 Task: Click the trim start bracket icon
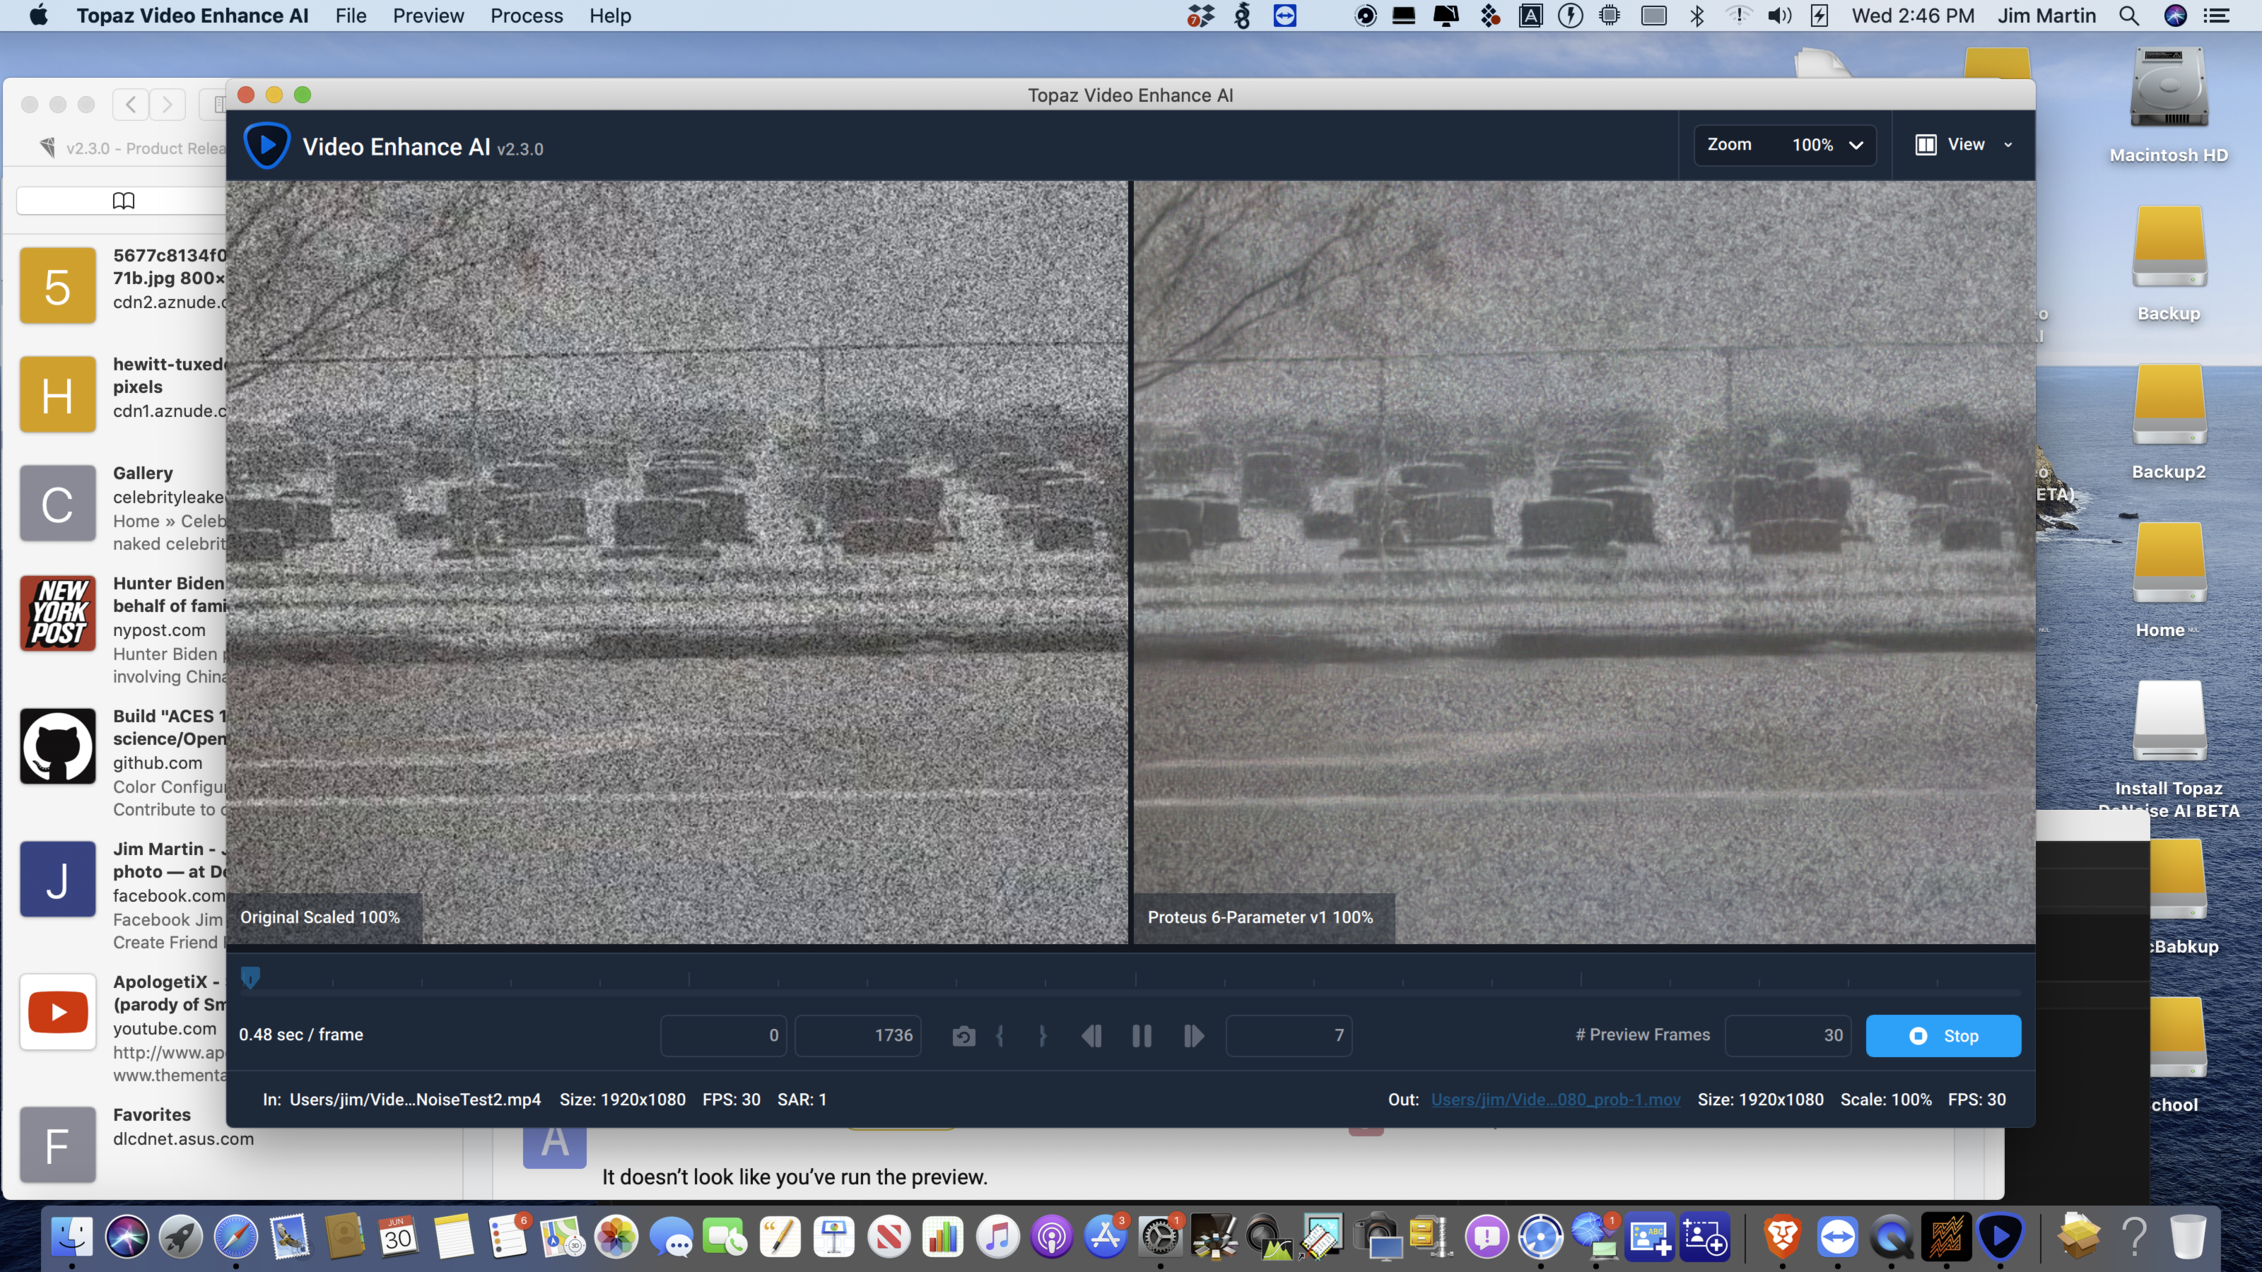click(x=1000, y=1036)
